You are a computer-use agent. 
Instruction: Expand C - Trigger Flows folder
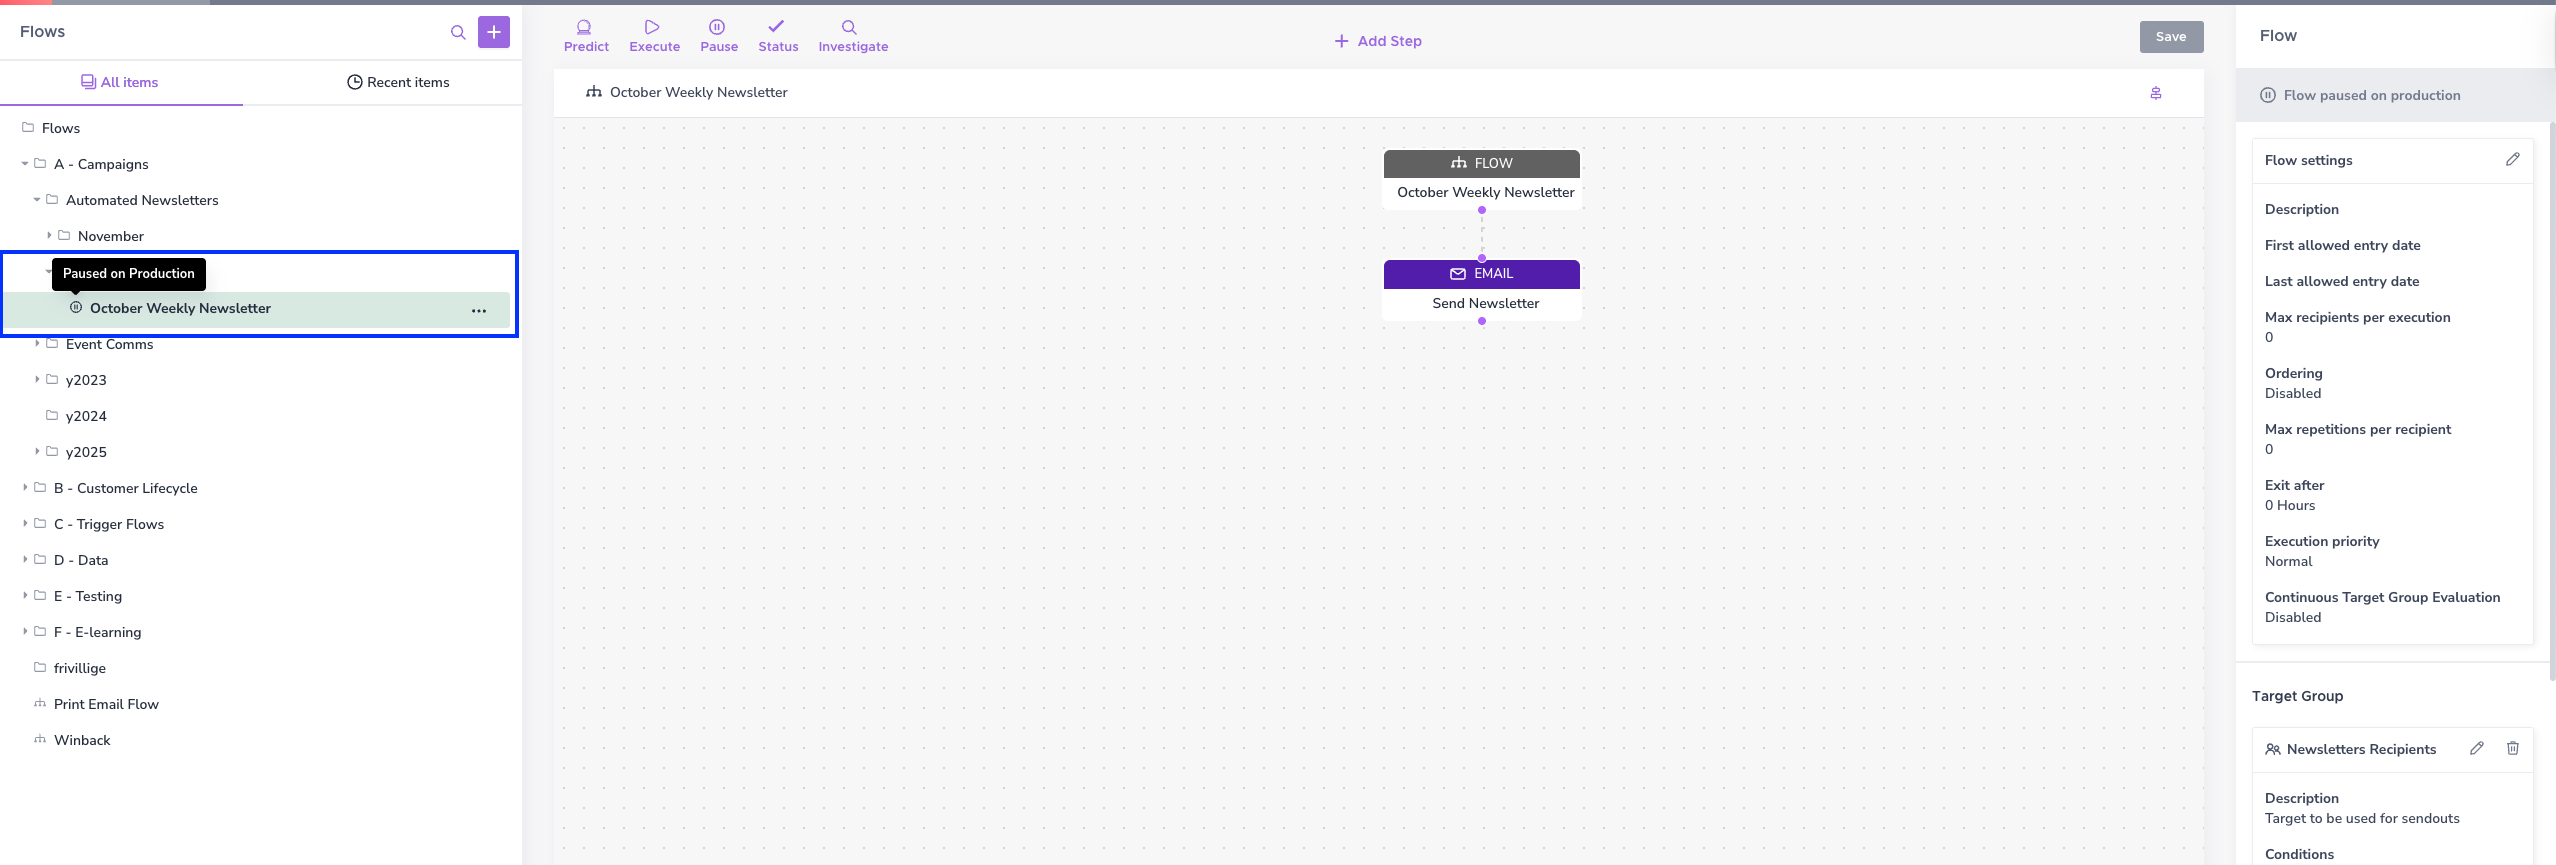click(25, 524)
